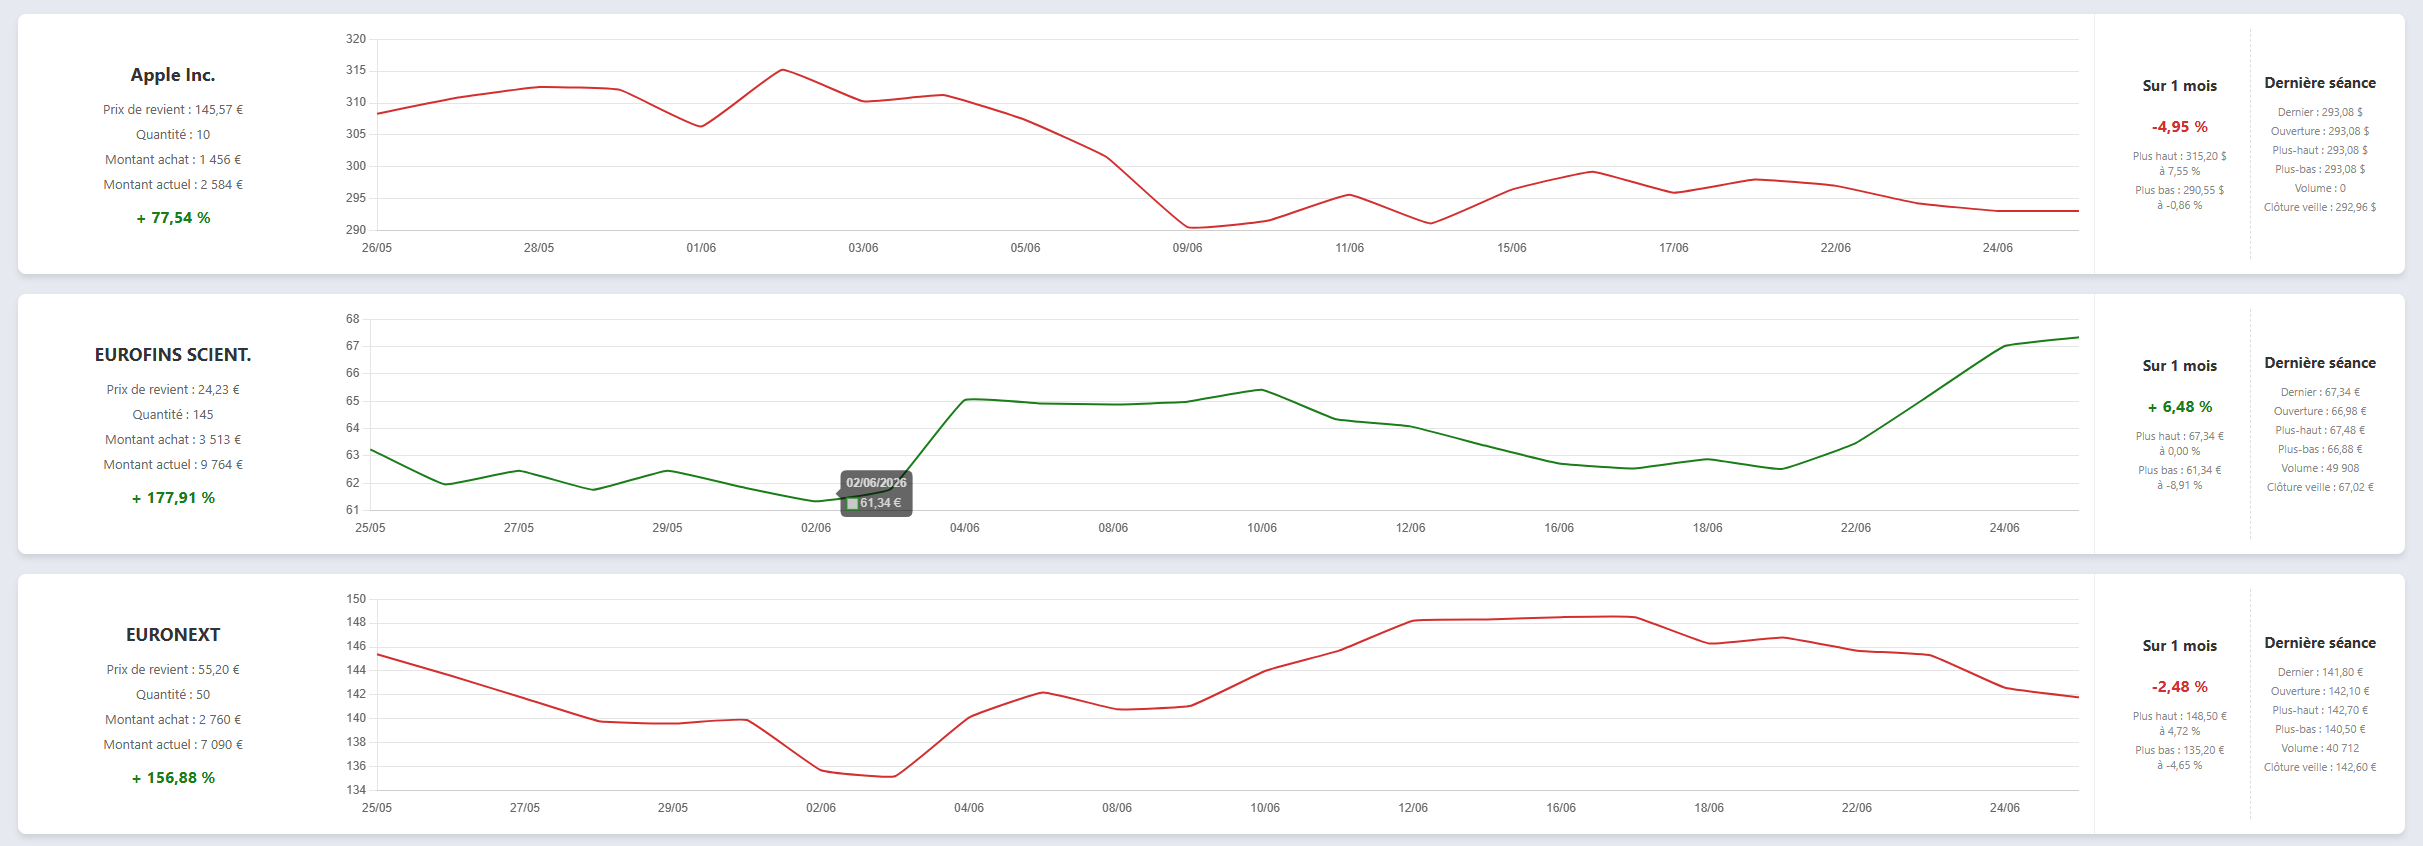
Task: Click the Apple Inc. stock title
Action: [173, 75]
